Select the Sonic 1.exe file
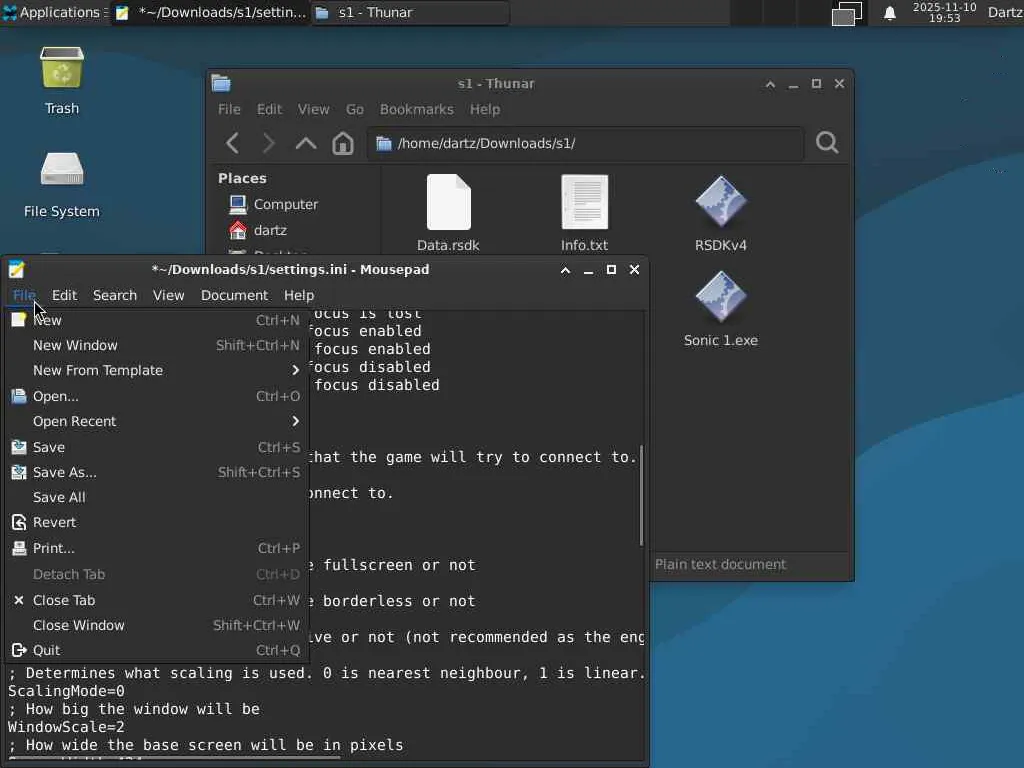The width and height of the screenshot is (1024, 768). coord(720,309)
